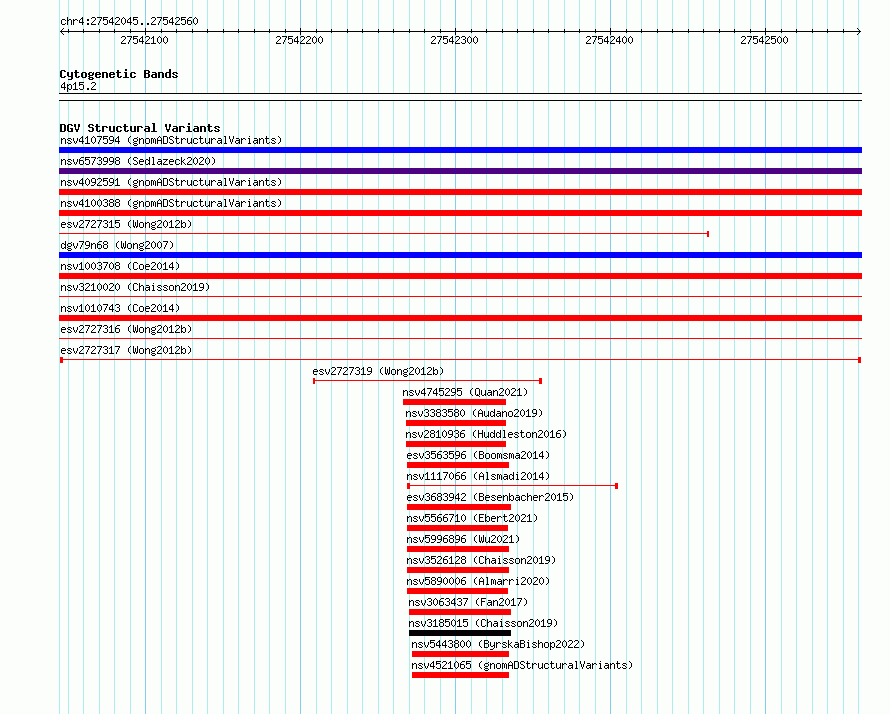Viewport: 890px width, 714px height.
Task: Select the nsv2810936 (Huddleston2016) label
Action: point(486,434)
